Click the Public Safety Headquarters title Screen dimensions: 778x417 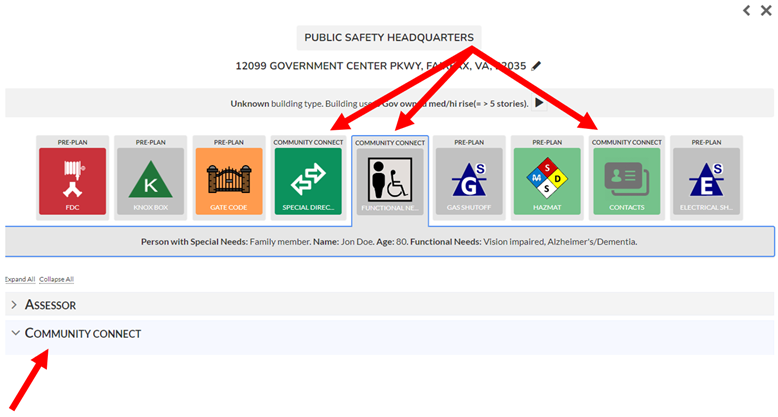(x=388, y=38)
